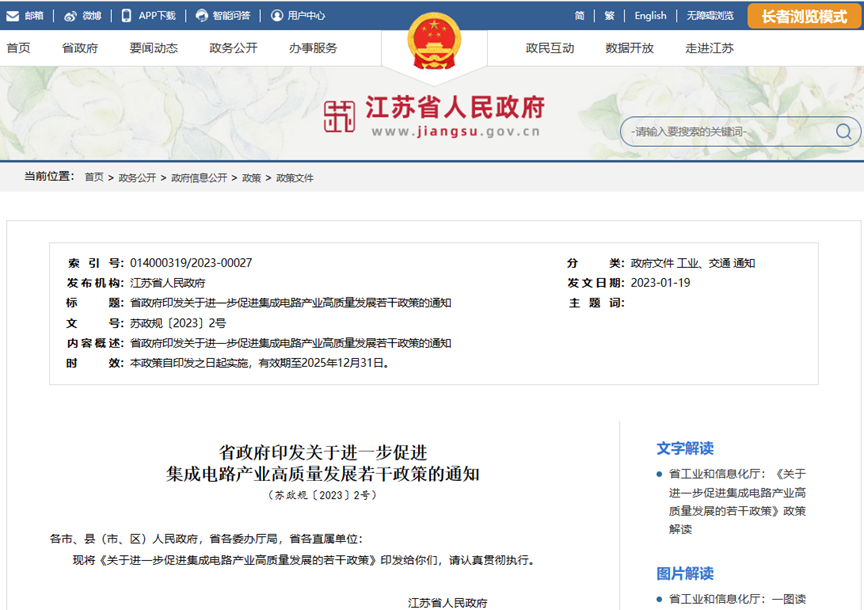Open the 一图读 picture interpretation link

point(737,599)
